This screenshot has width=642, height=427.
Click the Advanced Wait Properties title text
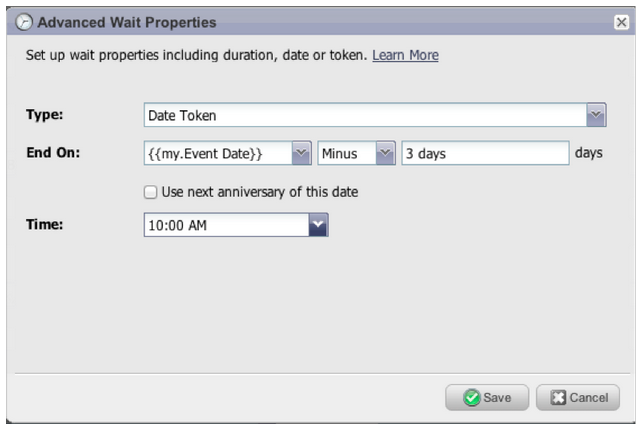pyautogui.click(x=127, y=23)
